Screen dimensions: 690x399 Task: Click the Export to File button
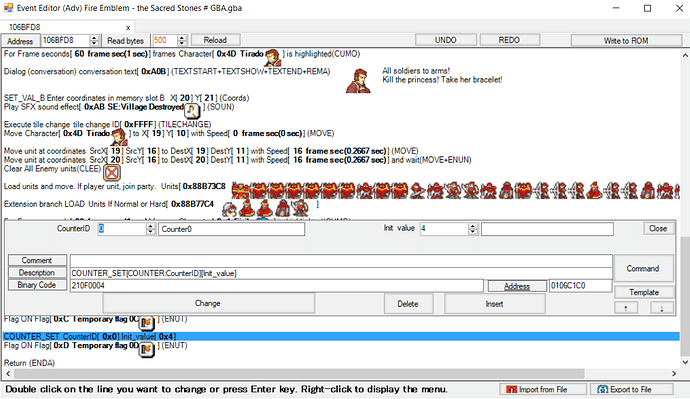click(632, 389)
